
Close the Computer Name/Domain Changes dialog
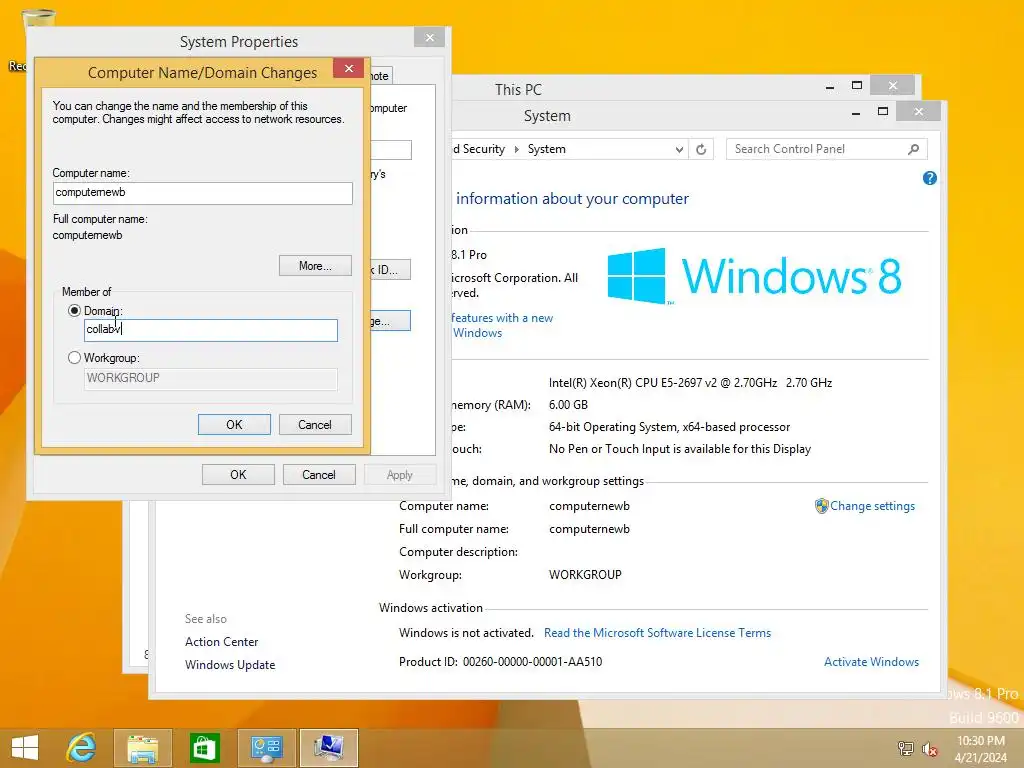click(x=349, y=68)
